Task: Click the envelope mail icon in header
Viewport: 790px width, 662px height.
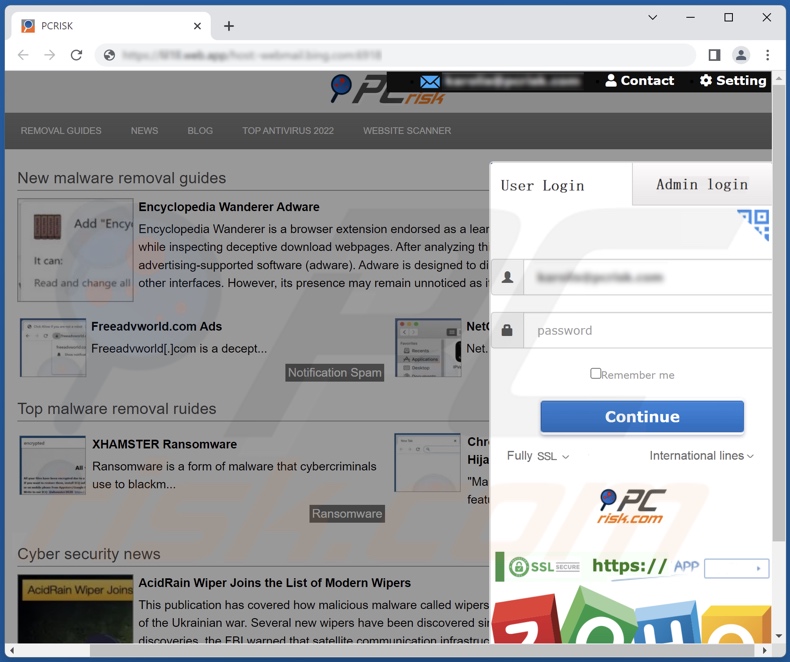Action: click(430, 81)
